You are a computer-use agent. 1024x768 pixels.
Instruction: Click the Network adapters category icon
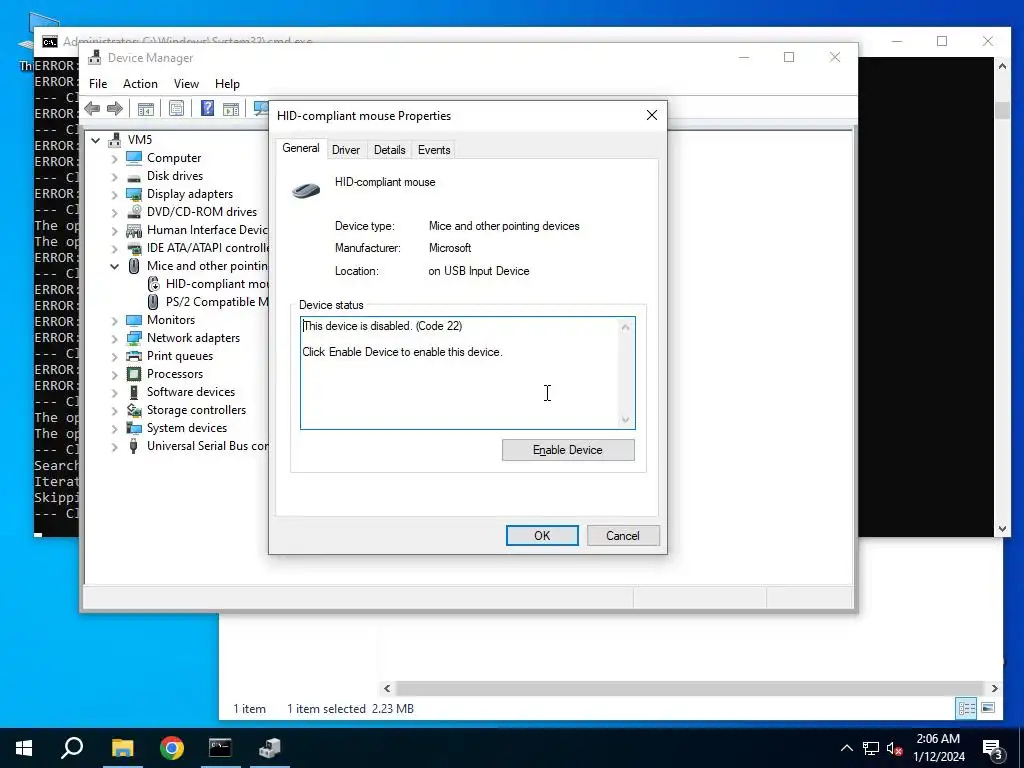pyautogui.click(x=134, y=338)
